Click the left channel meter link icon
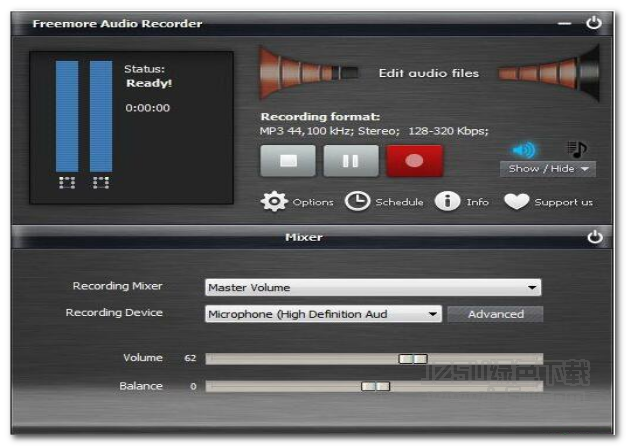626x446 pixels. pyautogui.click(x=67, y=182)
